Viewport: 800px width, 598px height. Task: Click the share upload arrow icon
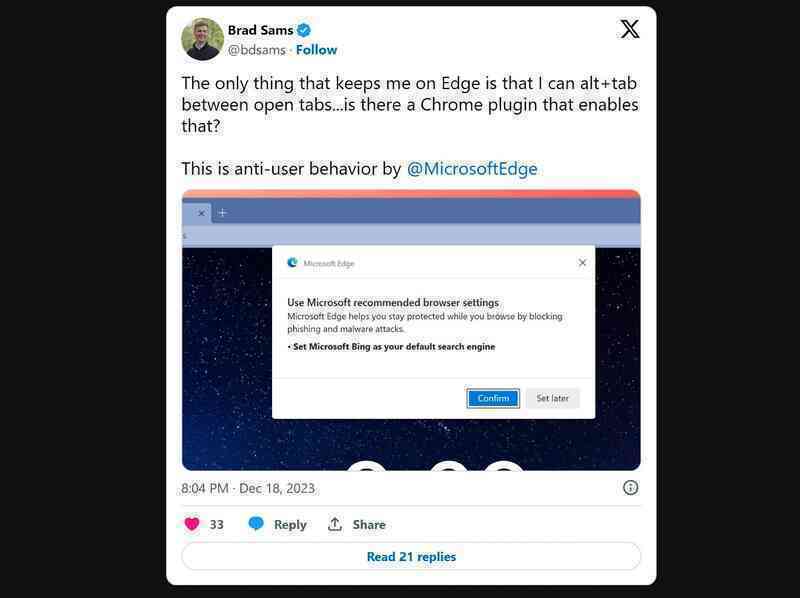(335, 524)
